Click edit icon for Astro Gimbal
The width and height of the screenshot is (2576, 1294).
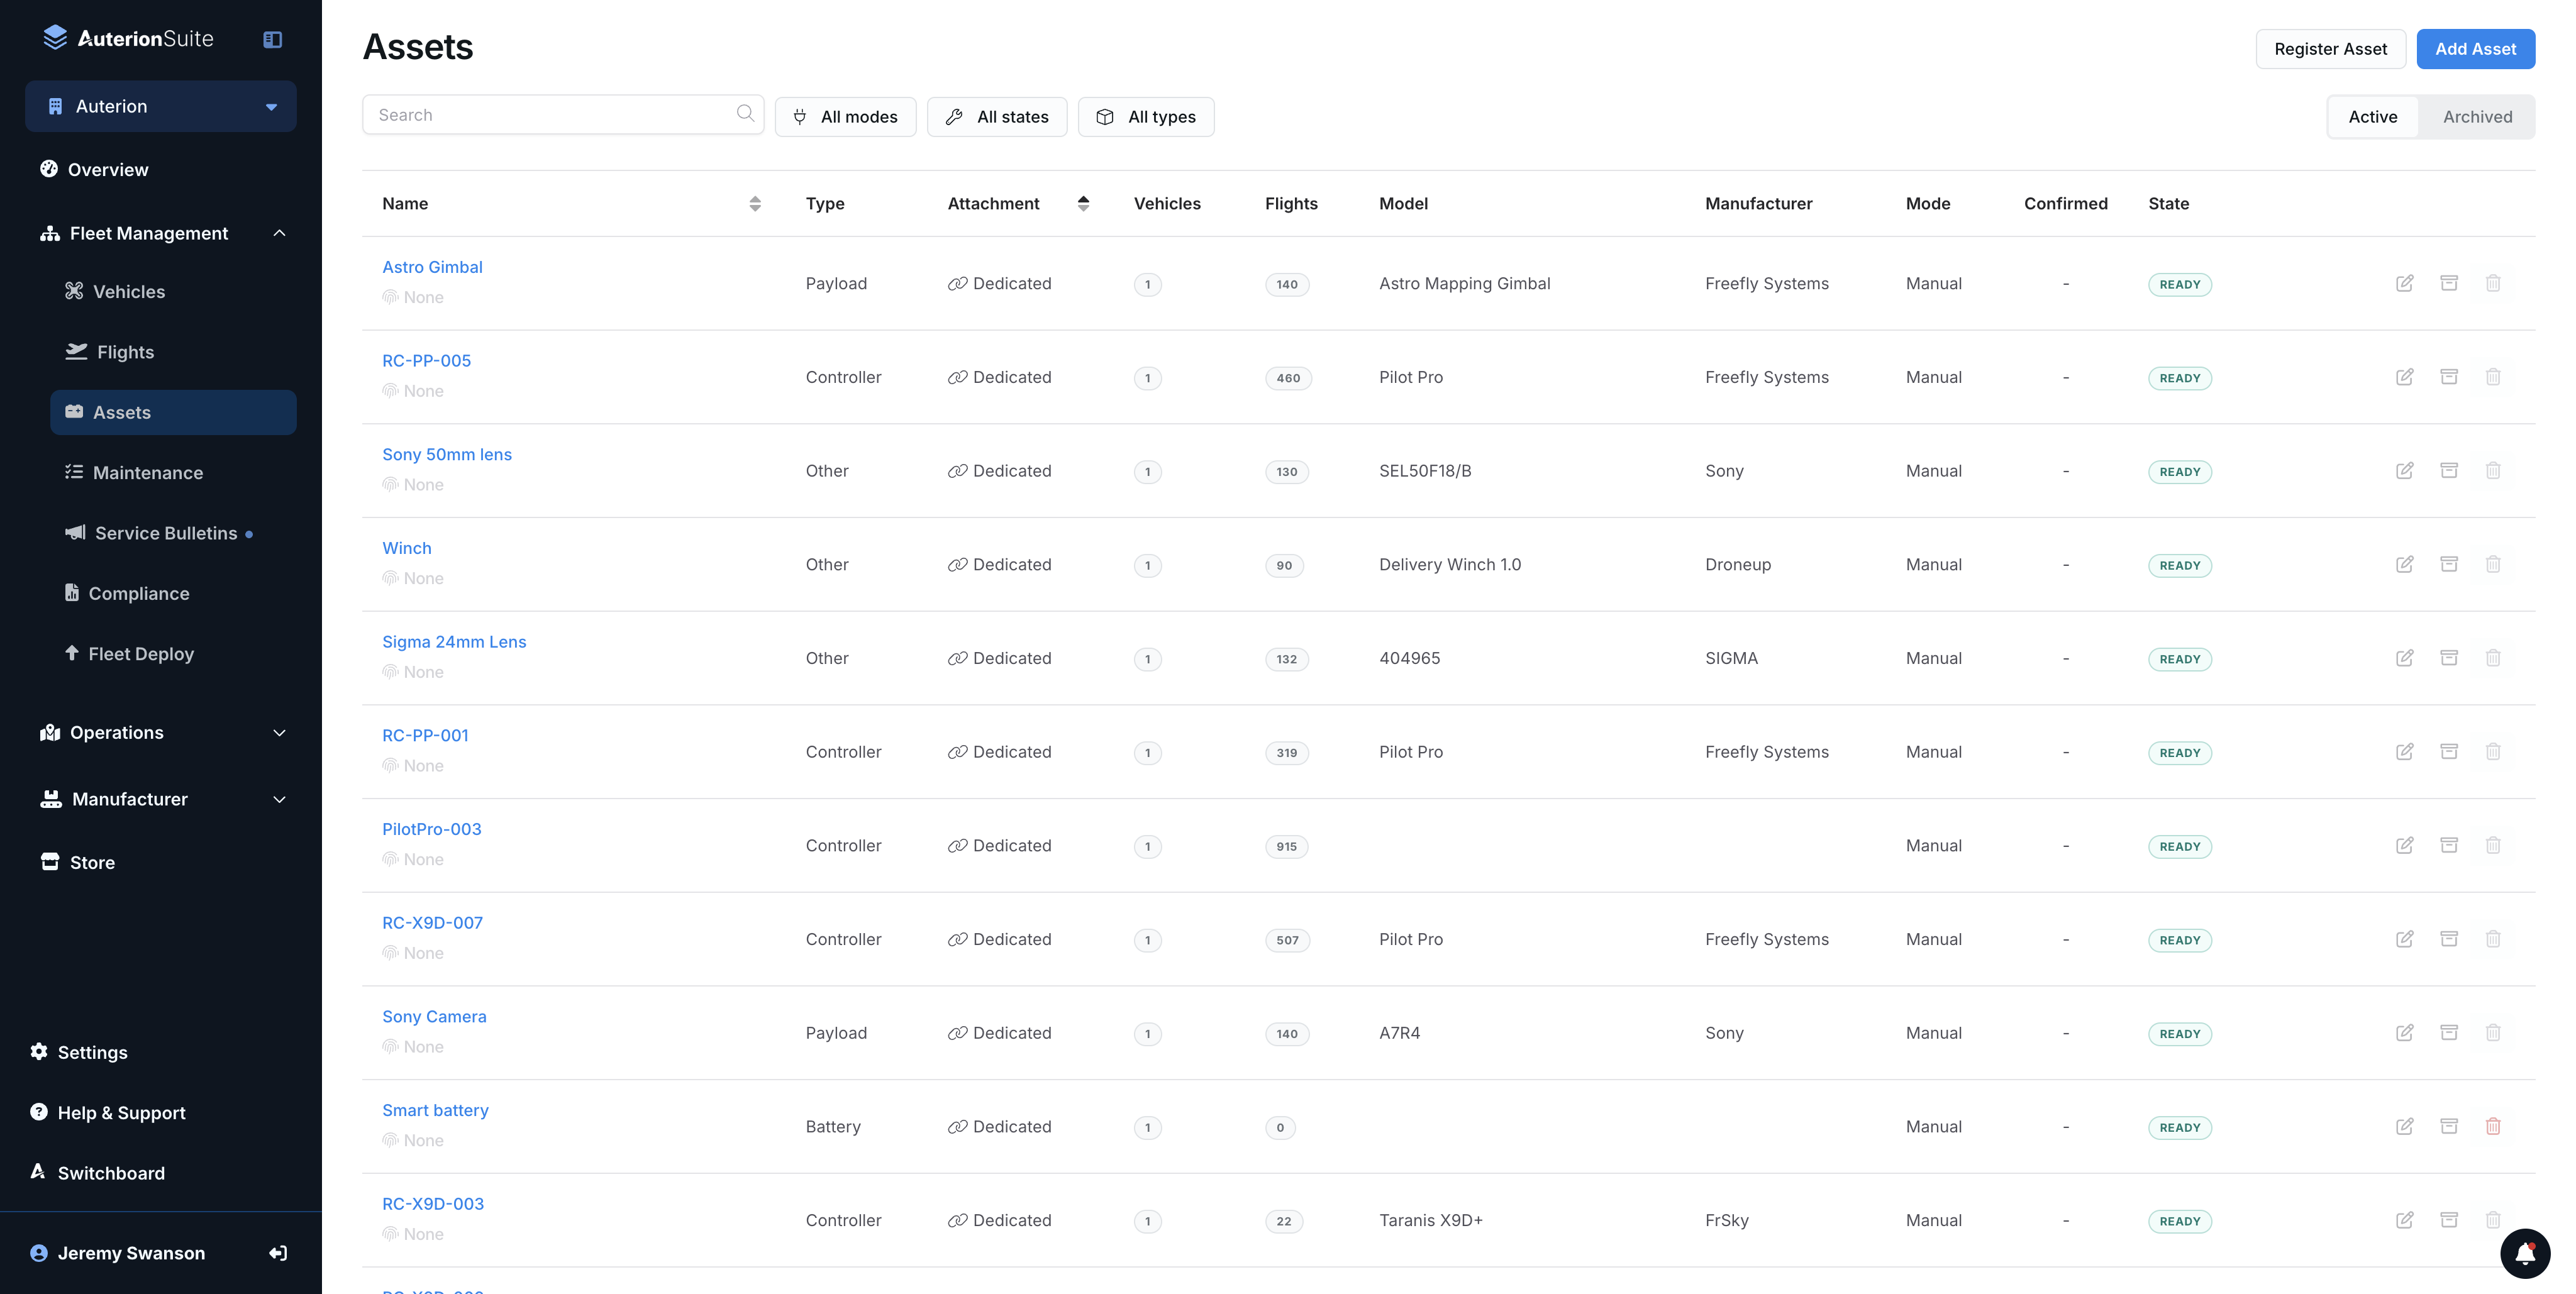click(2404, 283)
